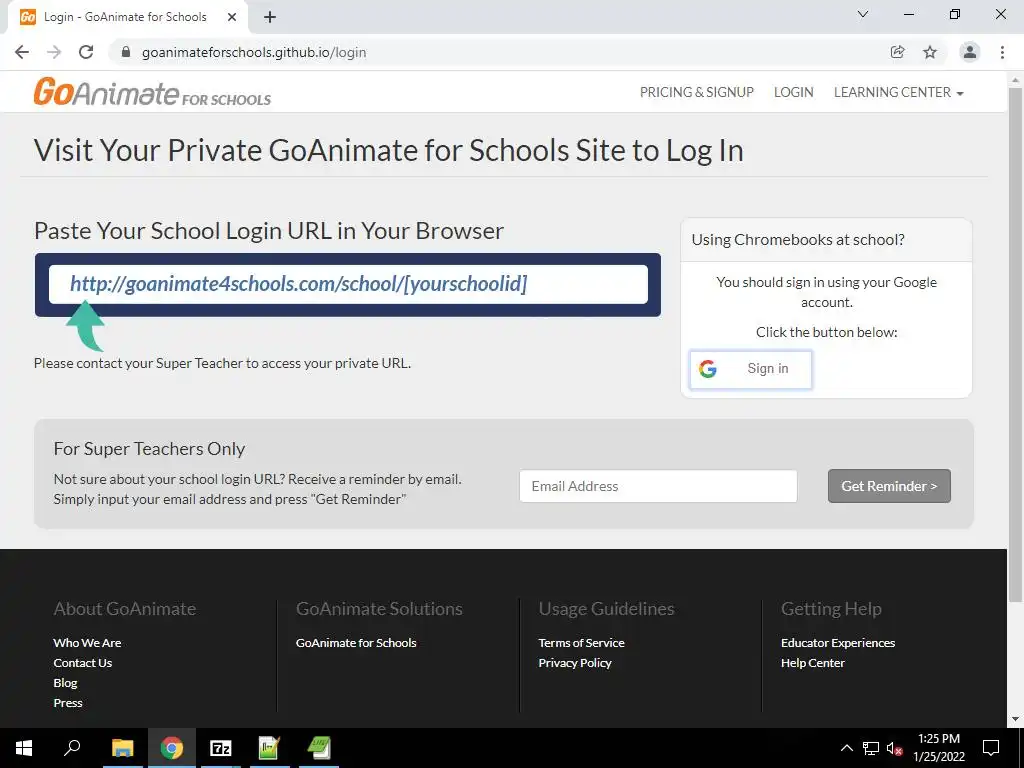Click the Google G logo on Sign in
Viewport: 1024px width, 768px height.
click(x=708, y=369)
